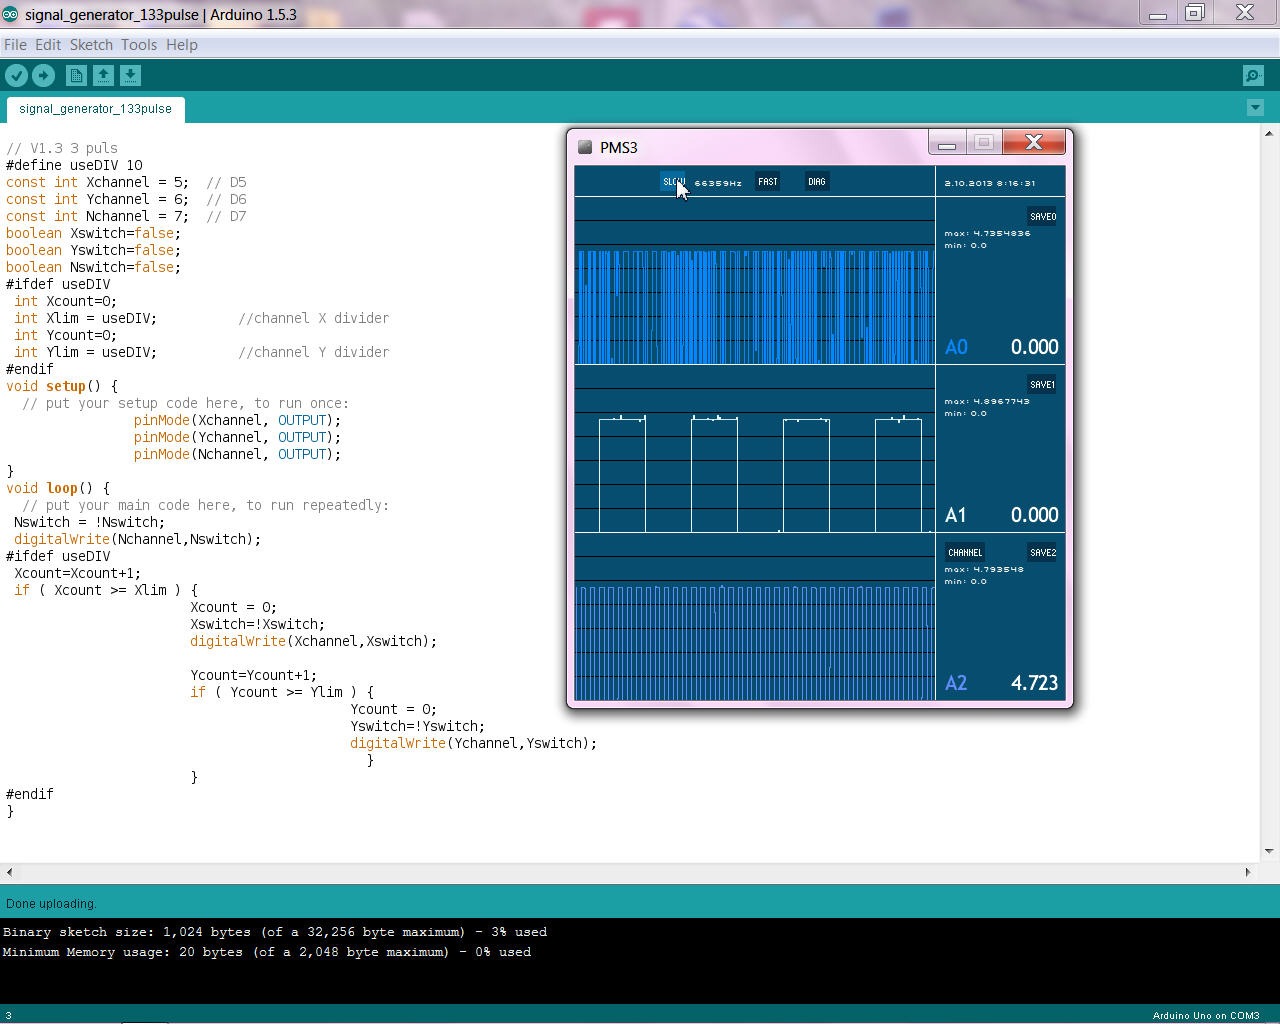Toggle SLOW sampling mode in PMS3
This screenshot has height=1024, width=1280.
coord(673,182)
